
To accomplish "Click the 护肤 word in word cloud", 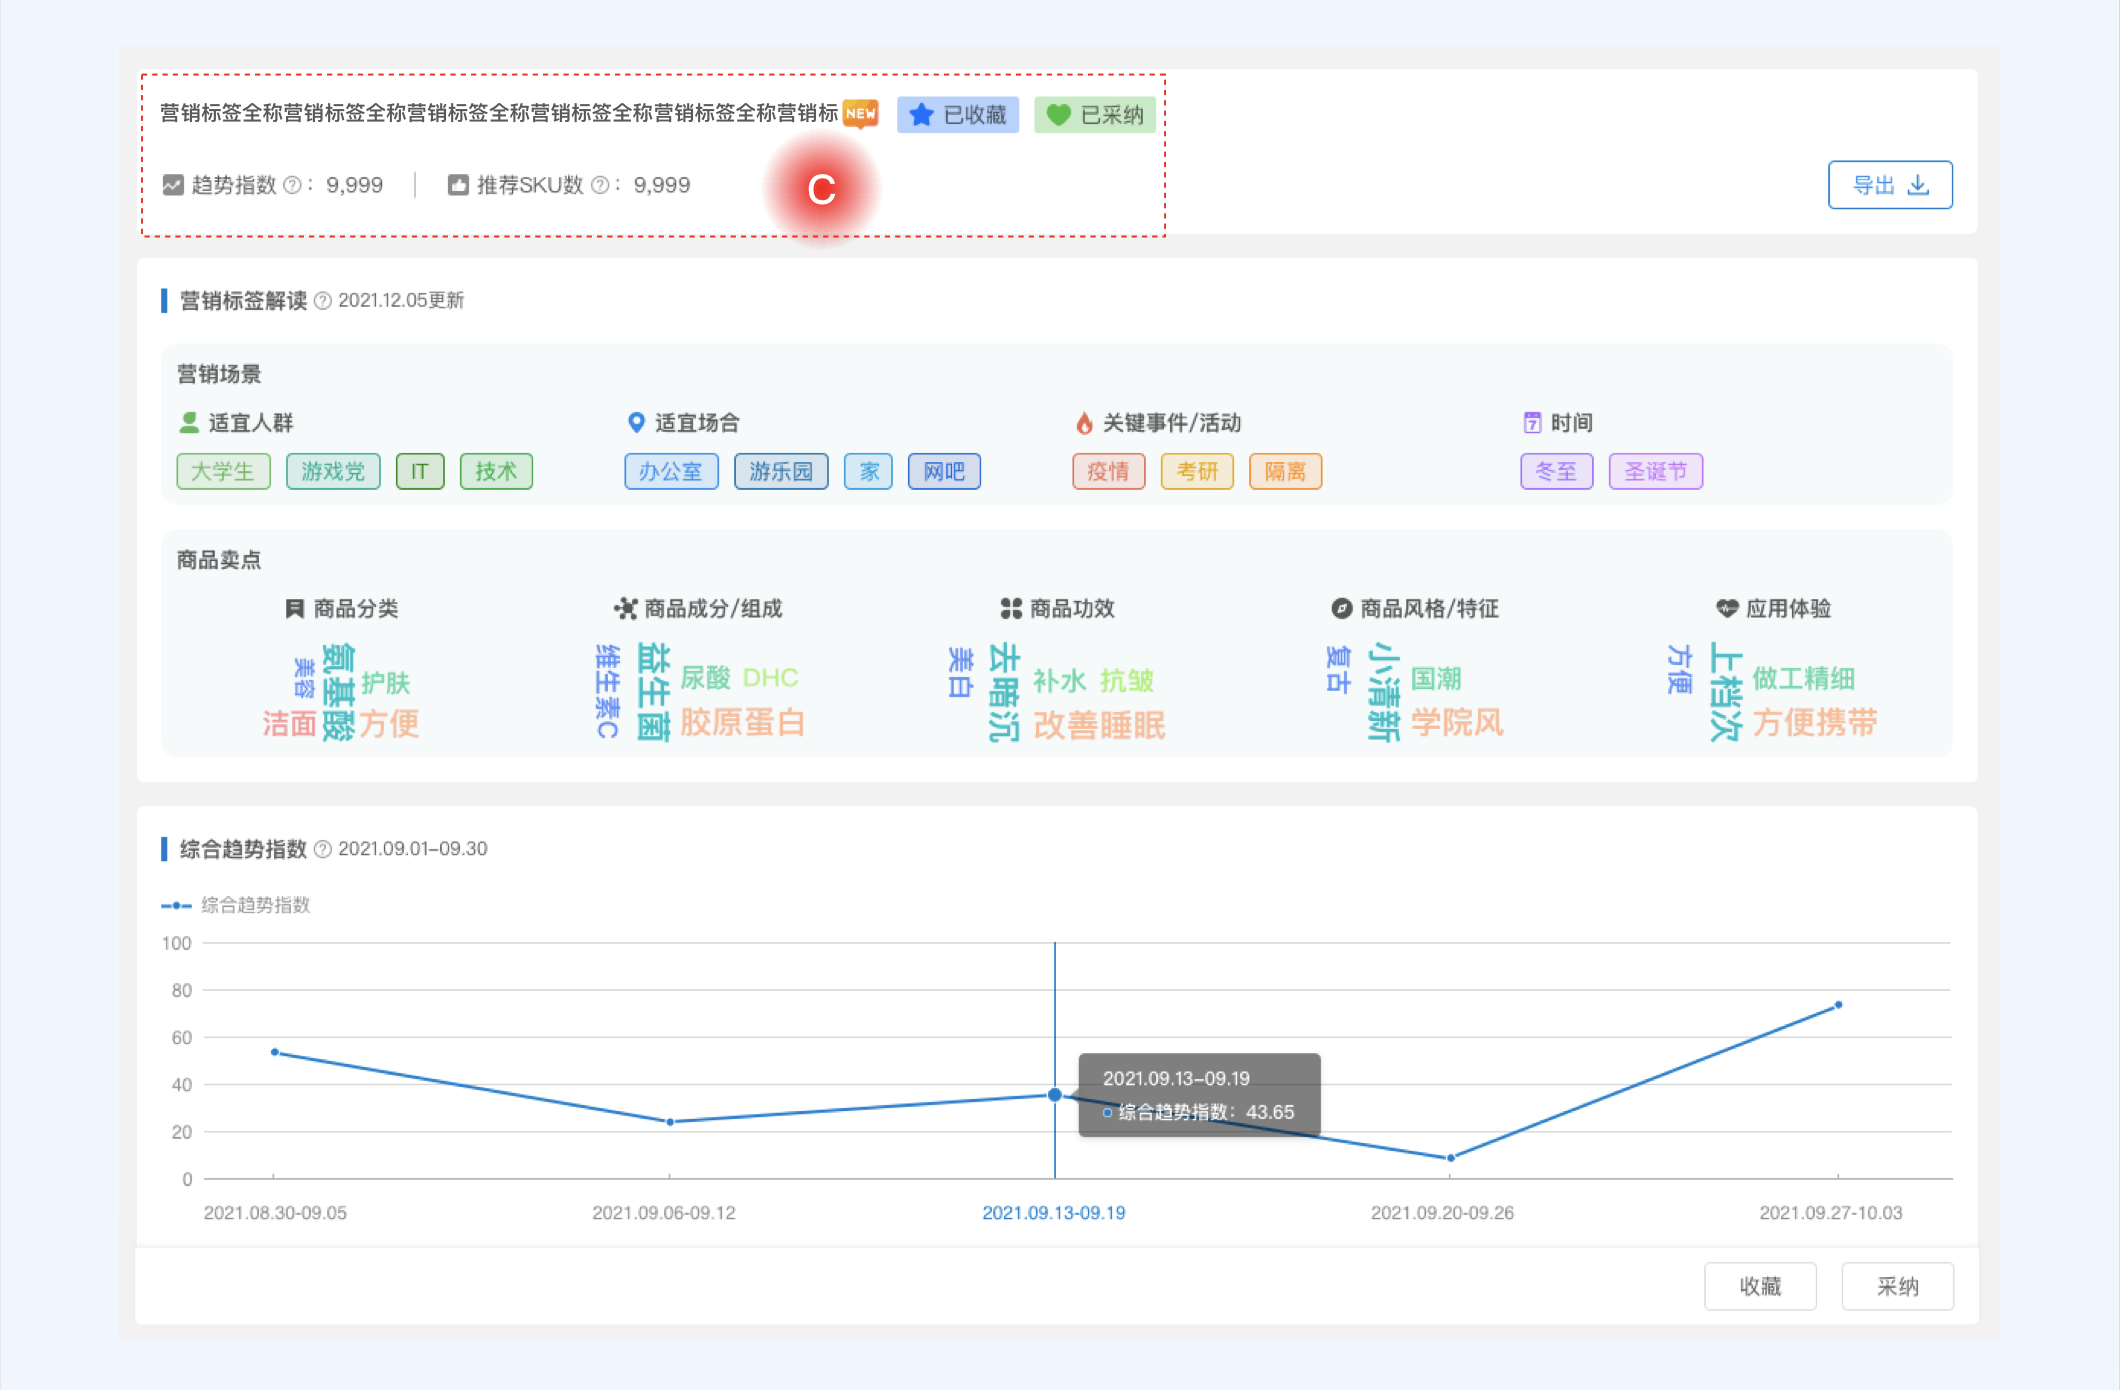I will click(385, 683).
